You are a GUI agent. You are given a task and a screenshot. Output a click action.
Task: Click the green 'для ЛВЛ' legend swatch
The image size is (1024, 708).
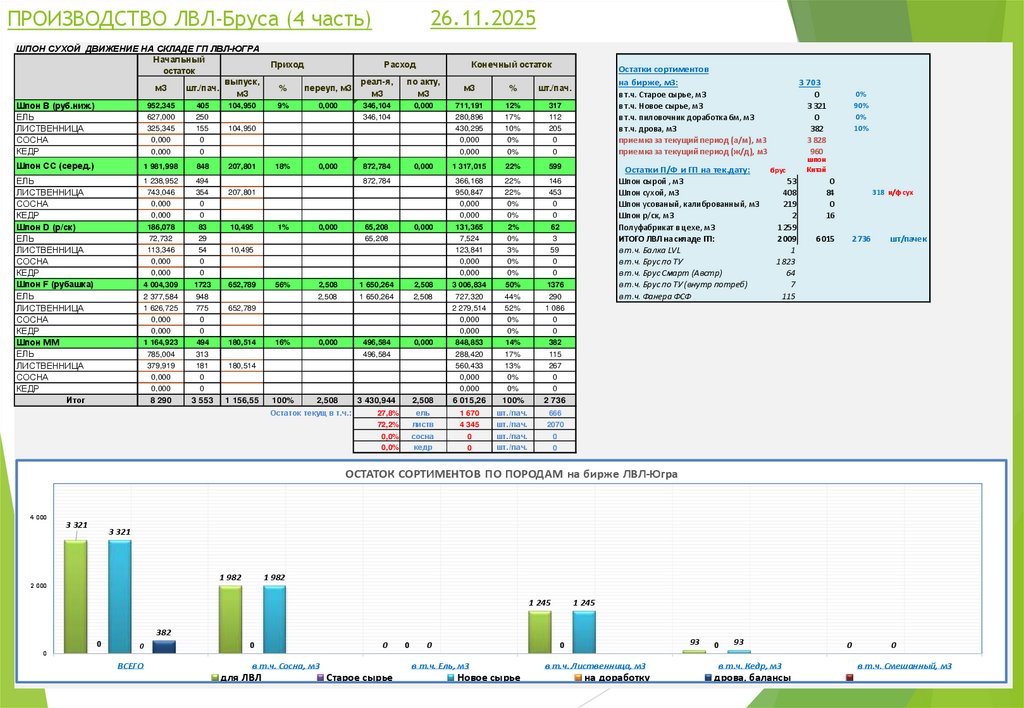pyautogui.click(x=215, y=678)
